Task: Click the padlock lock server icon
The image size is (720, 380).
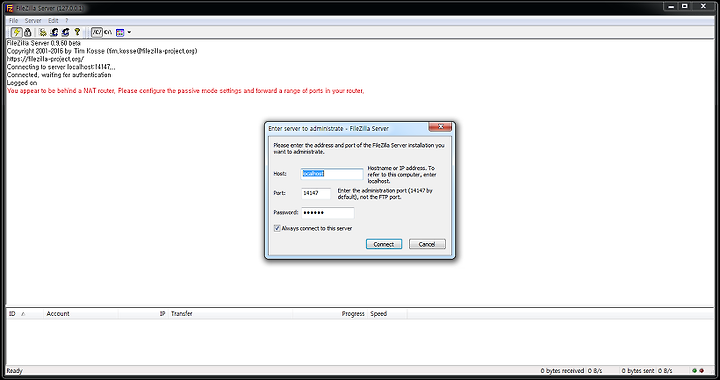Action: coord(28,32)
